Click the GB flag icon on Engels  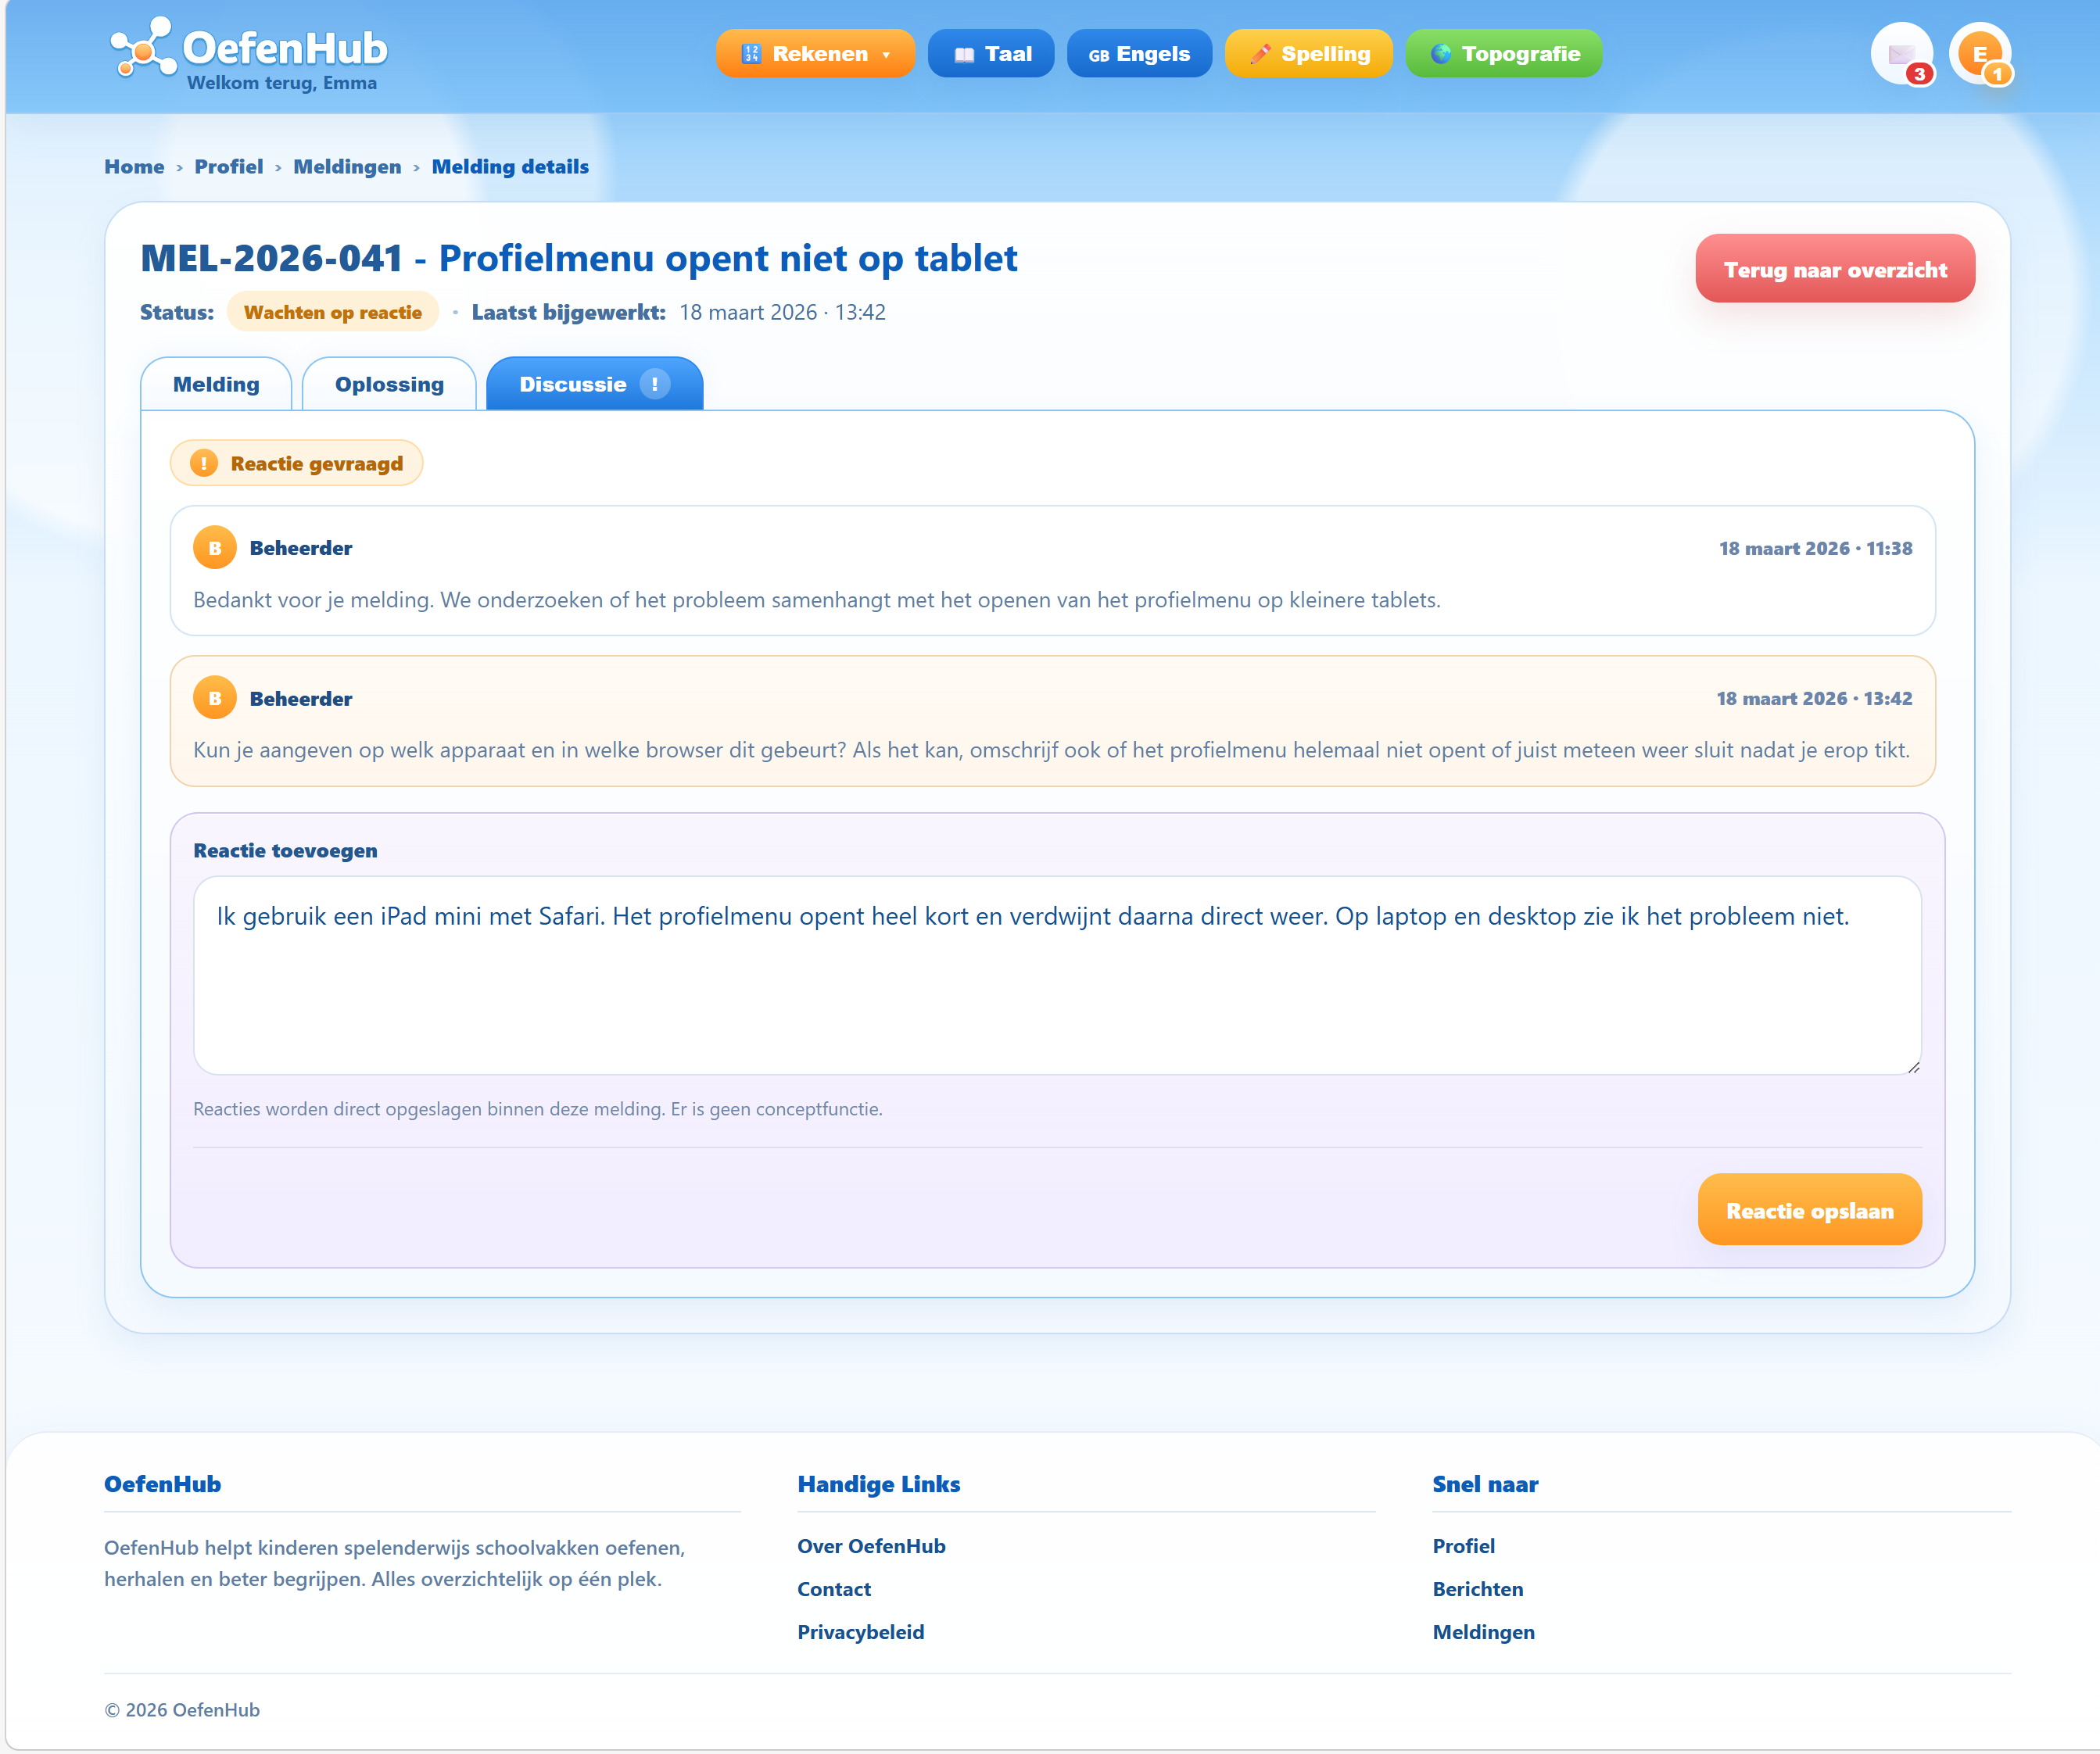point(1099,55)
